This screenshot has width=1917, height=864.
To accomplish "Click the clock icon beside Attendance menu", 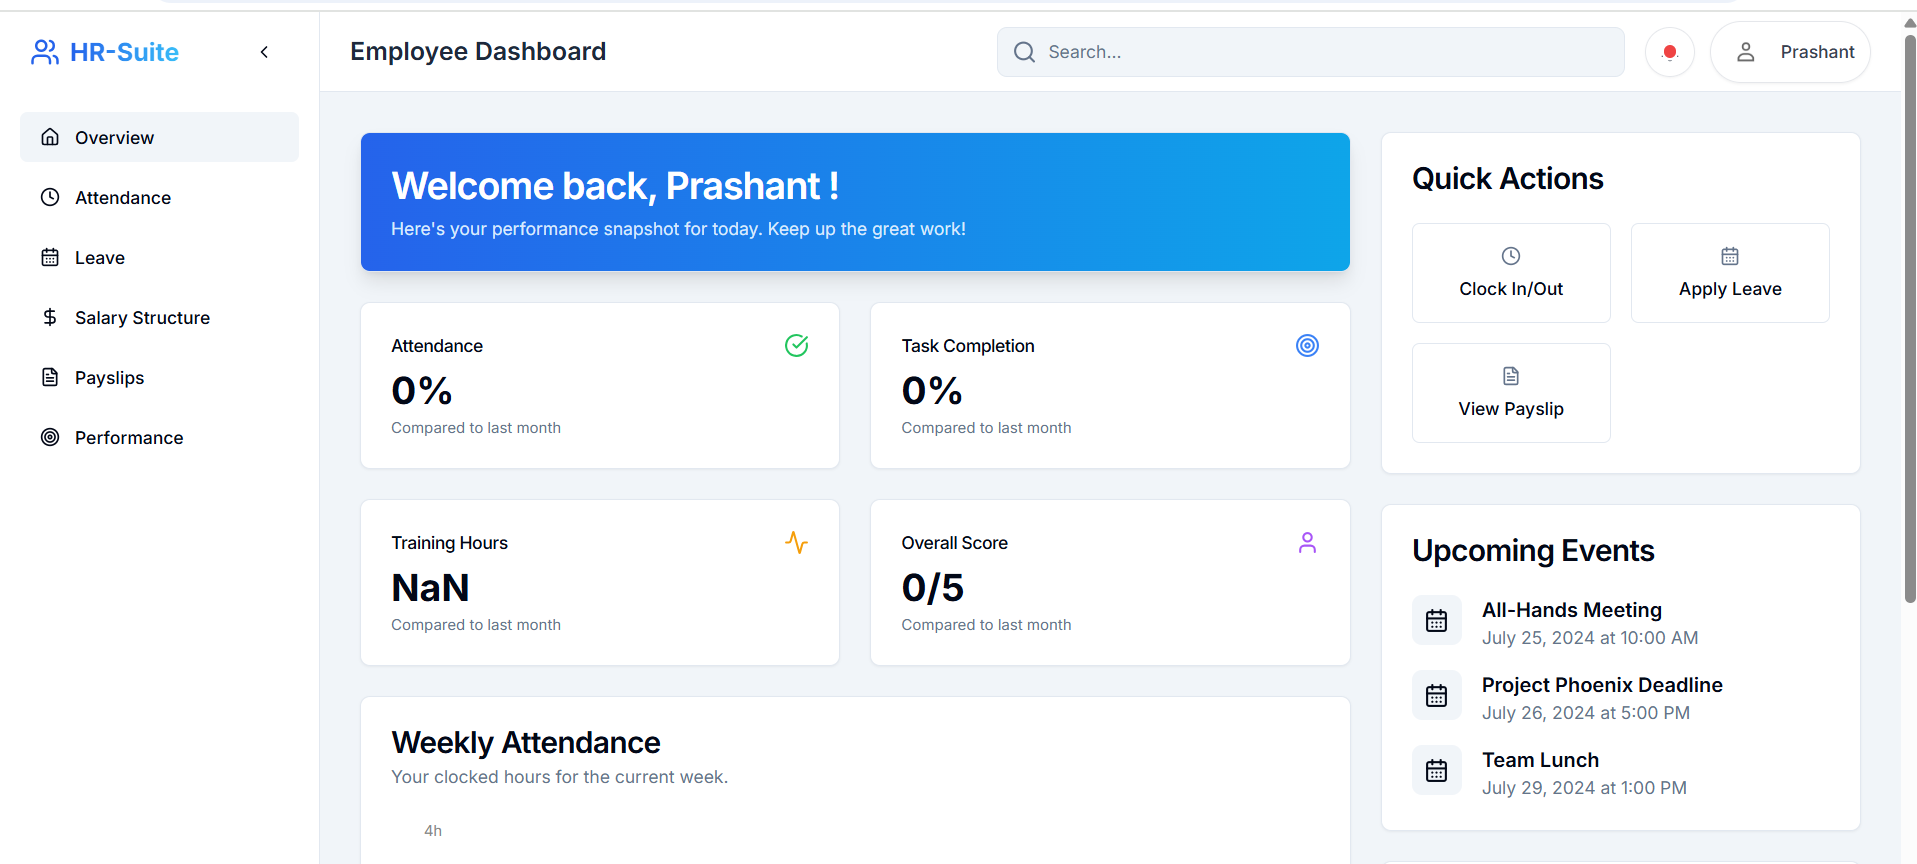I will point(50,197).
